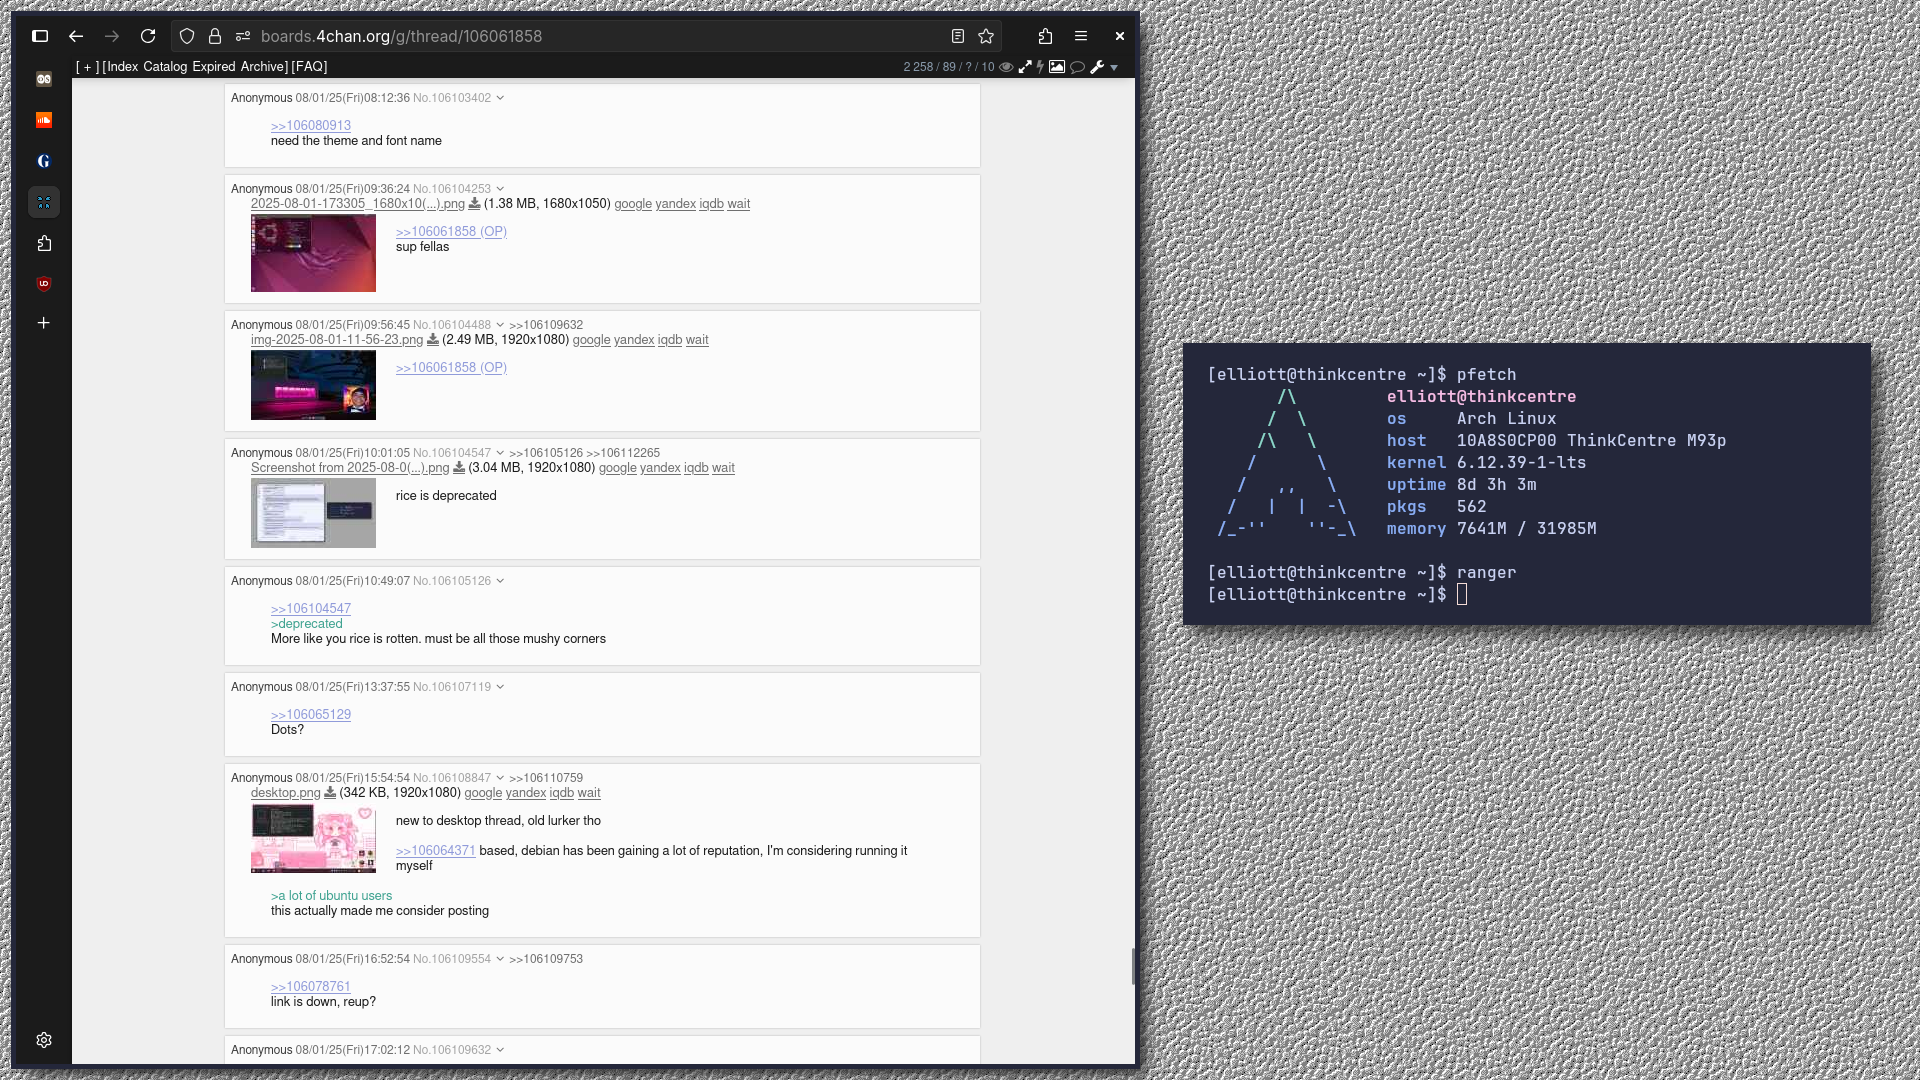The image size is (1920, 1080).
Task: Follow quote link >>106064371
Action: coord(436,851)
